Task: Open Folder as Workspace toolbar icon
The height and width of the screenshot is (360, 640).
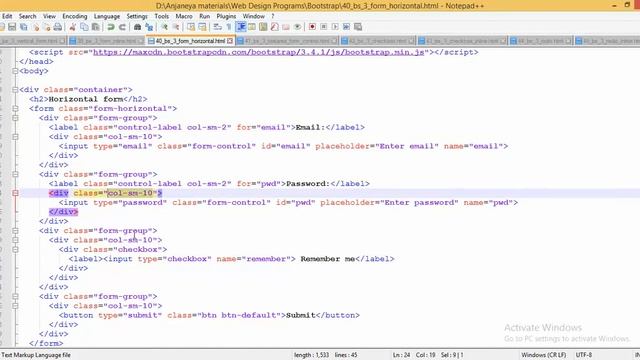Action: tap(286, 27)
